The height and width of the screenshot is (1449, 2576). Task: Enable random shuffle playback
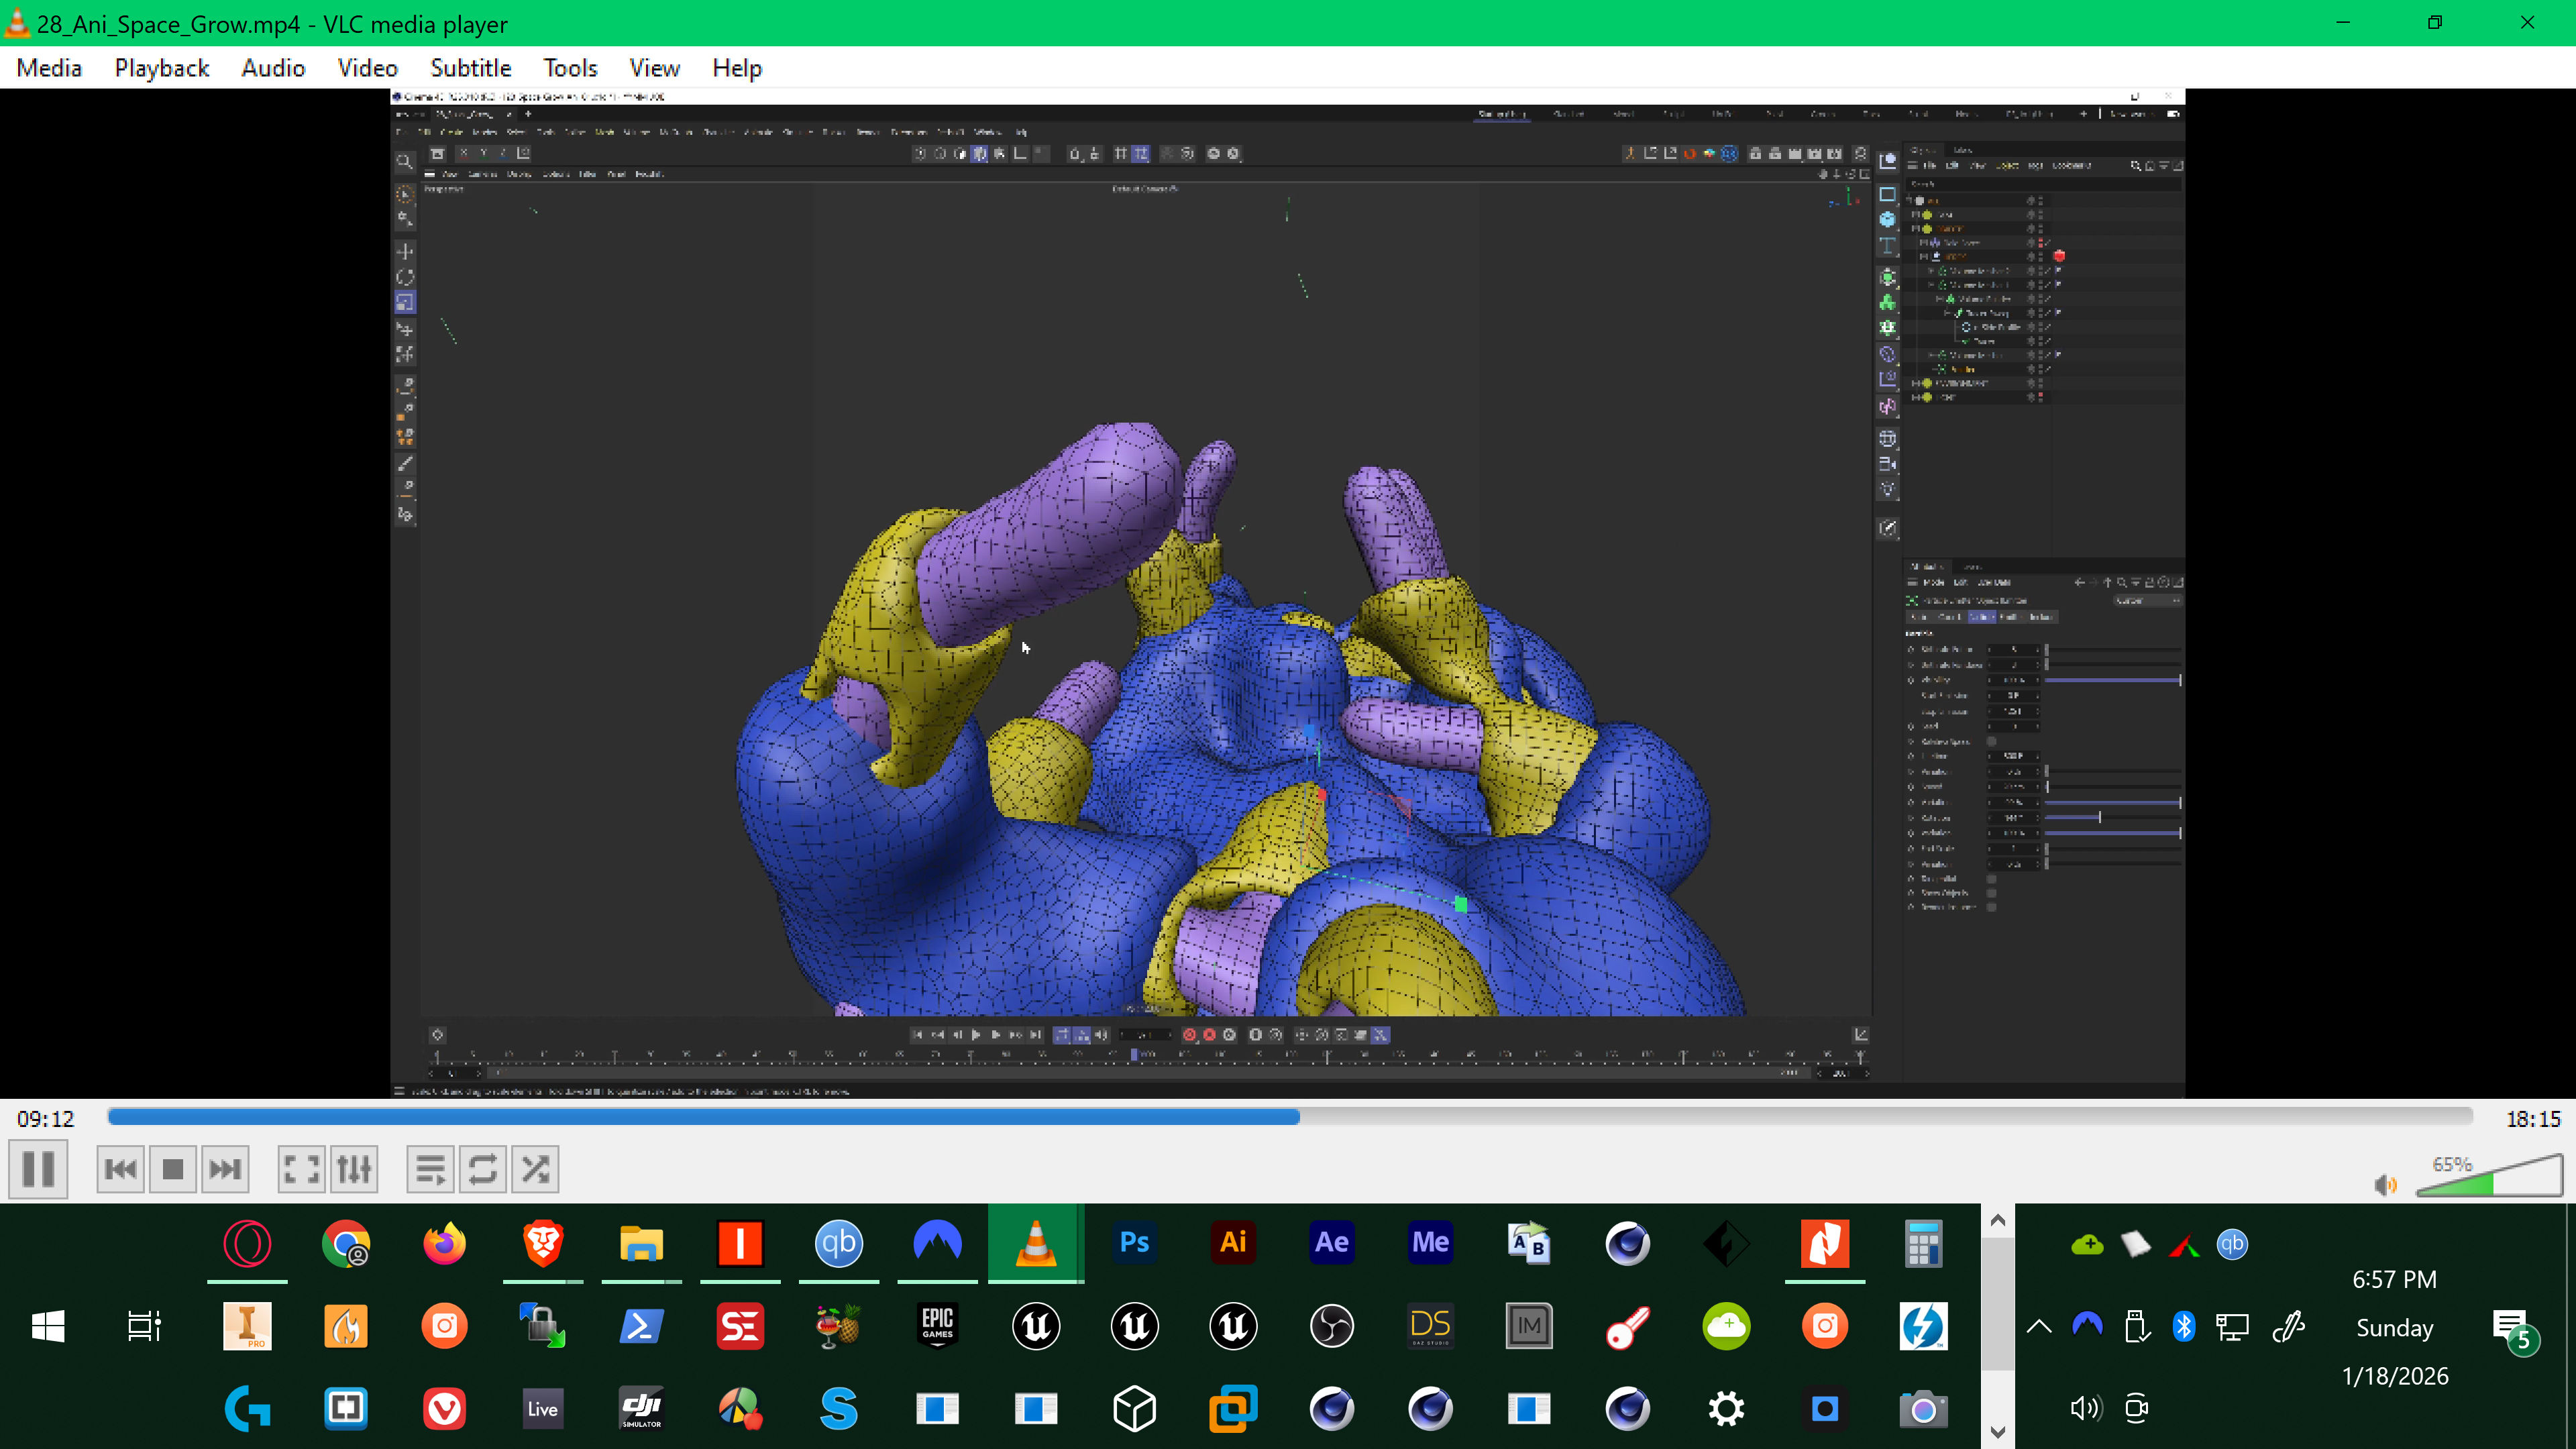pos(535,1169)
